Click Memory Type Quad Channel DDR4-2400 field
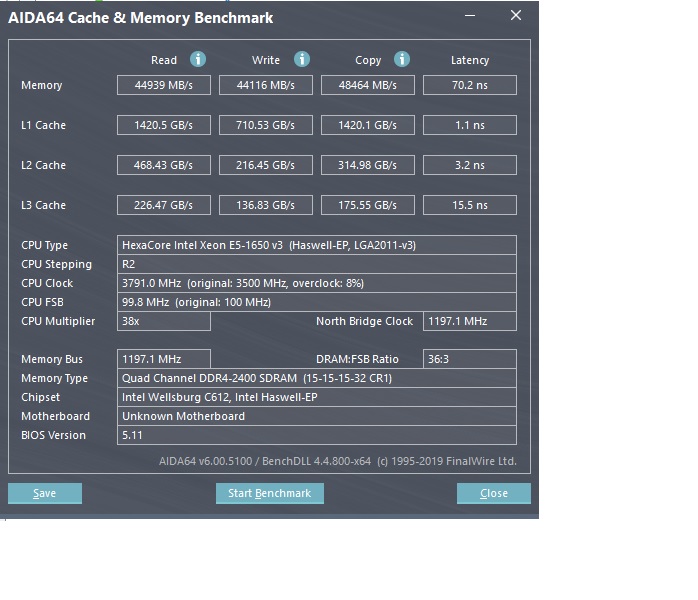 coord(317,378)
